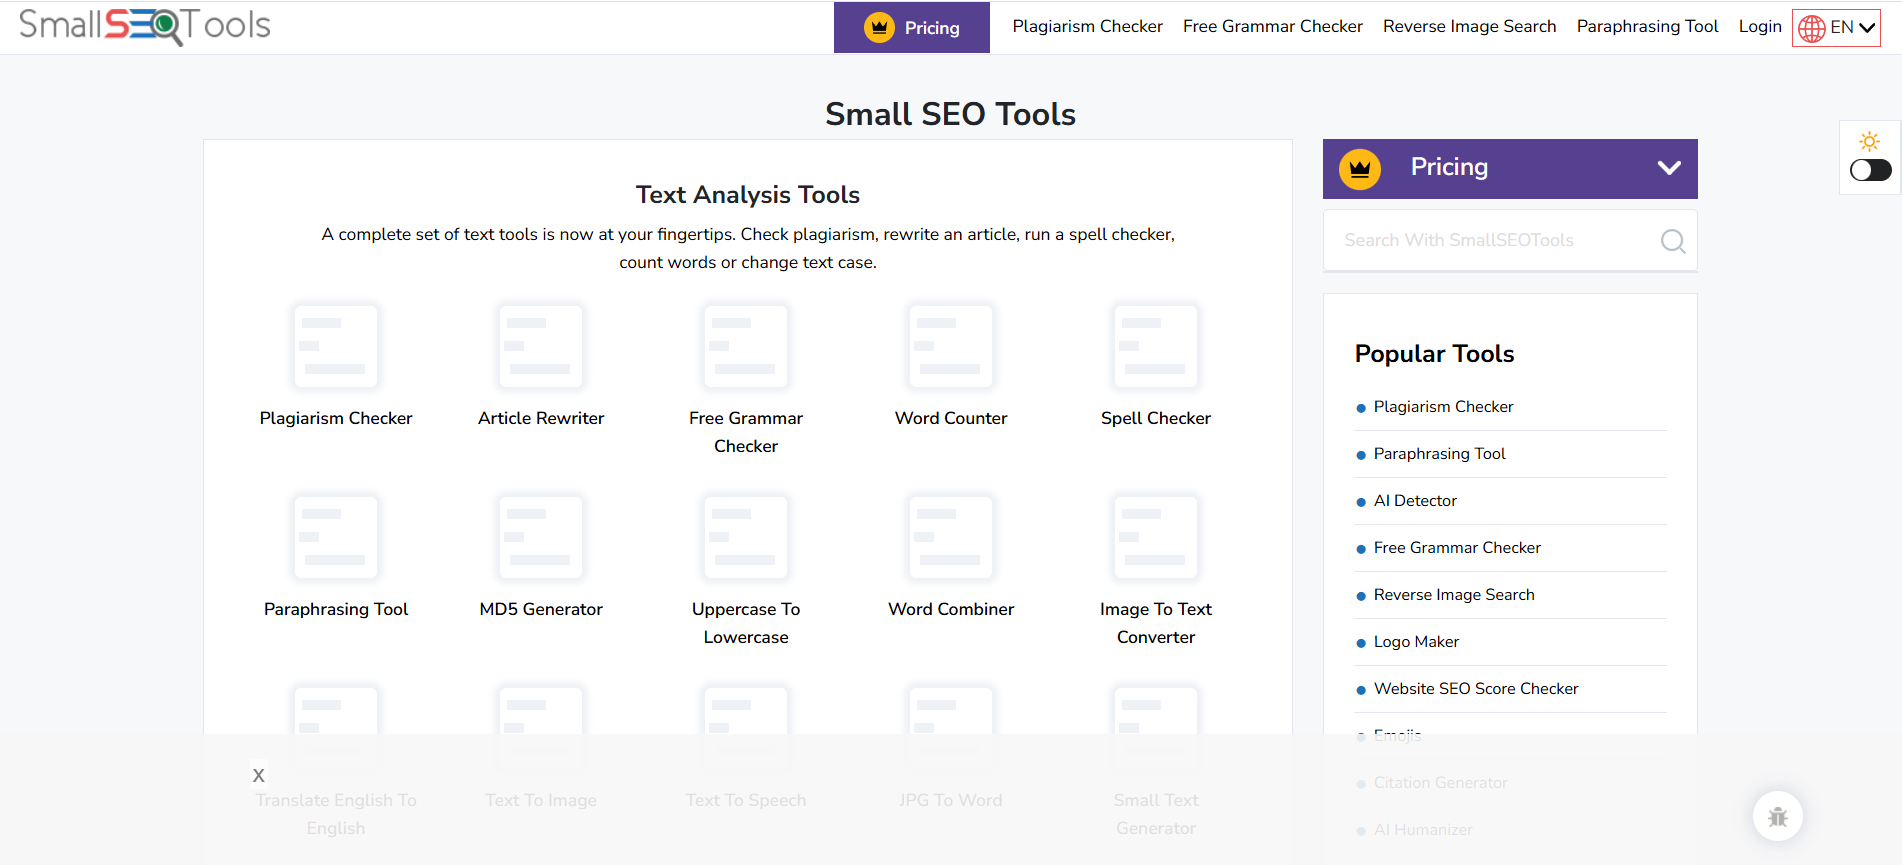Screen dimensions: 1902x865
Task: Click the crown icon in top Pricing button
Action: [x=879, y=28]
